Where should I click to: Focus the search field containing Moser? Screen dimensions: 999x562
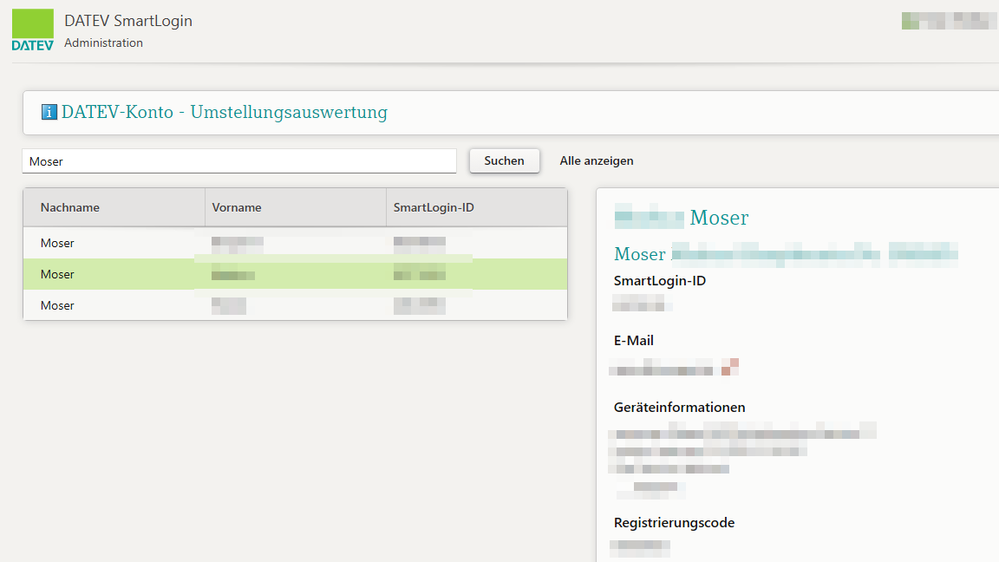tap(240, 161)
